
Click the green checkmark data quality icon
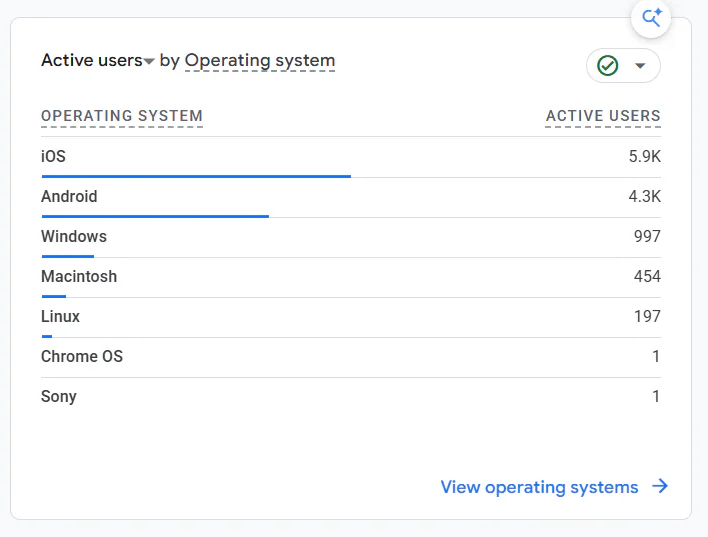[607, 66]
